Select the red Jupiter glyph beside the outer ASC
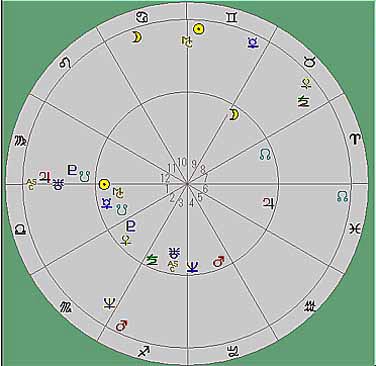The image size is (376, 366). 44,177
